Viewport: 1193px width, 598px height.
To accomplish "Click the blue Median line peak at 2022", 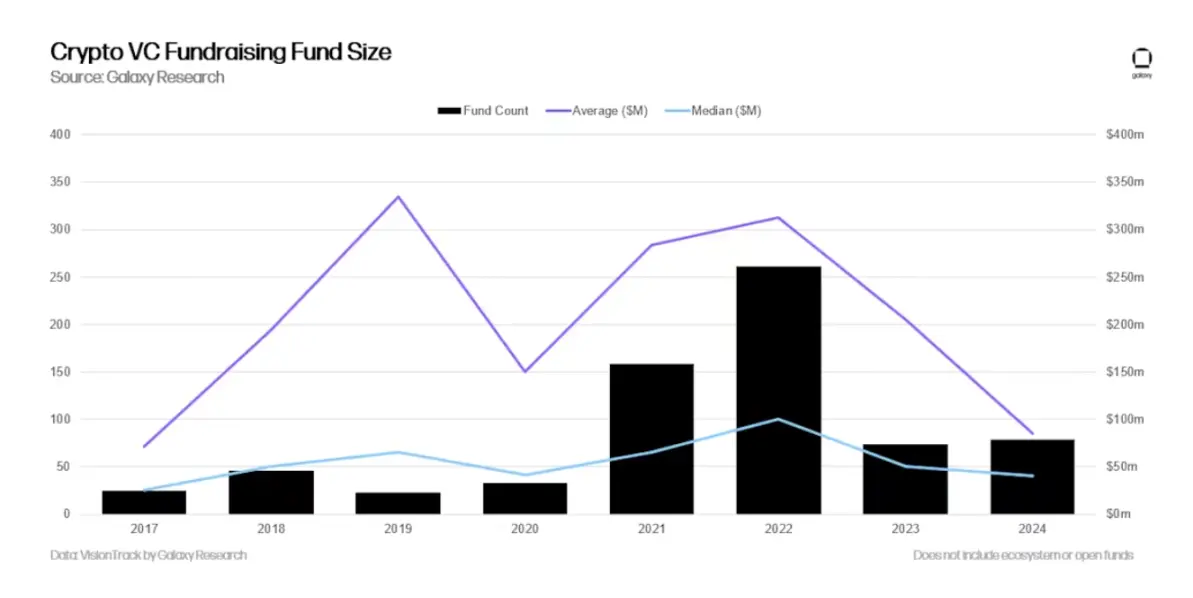I will coord(778,419).
